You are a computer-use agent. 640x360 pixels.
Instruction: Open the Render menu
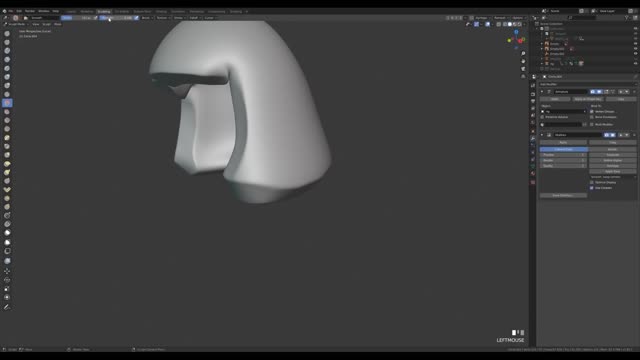tap(30, 11)
